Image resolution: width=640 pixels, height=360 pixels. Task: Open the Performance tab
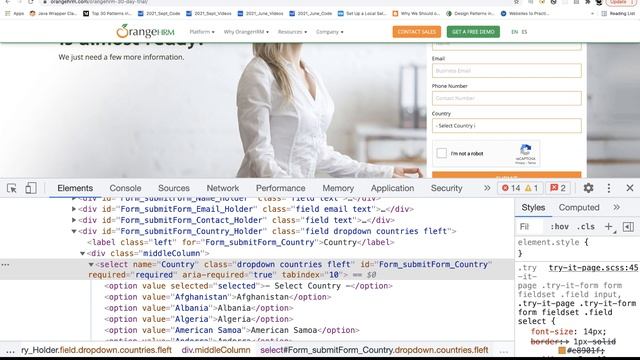[280, 188]
